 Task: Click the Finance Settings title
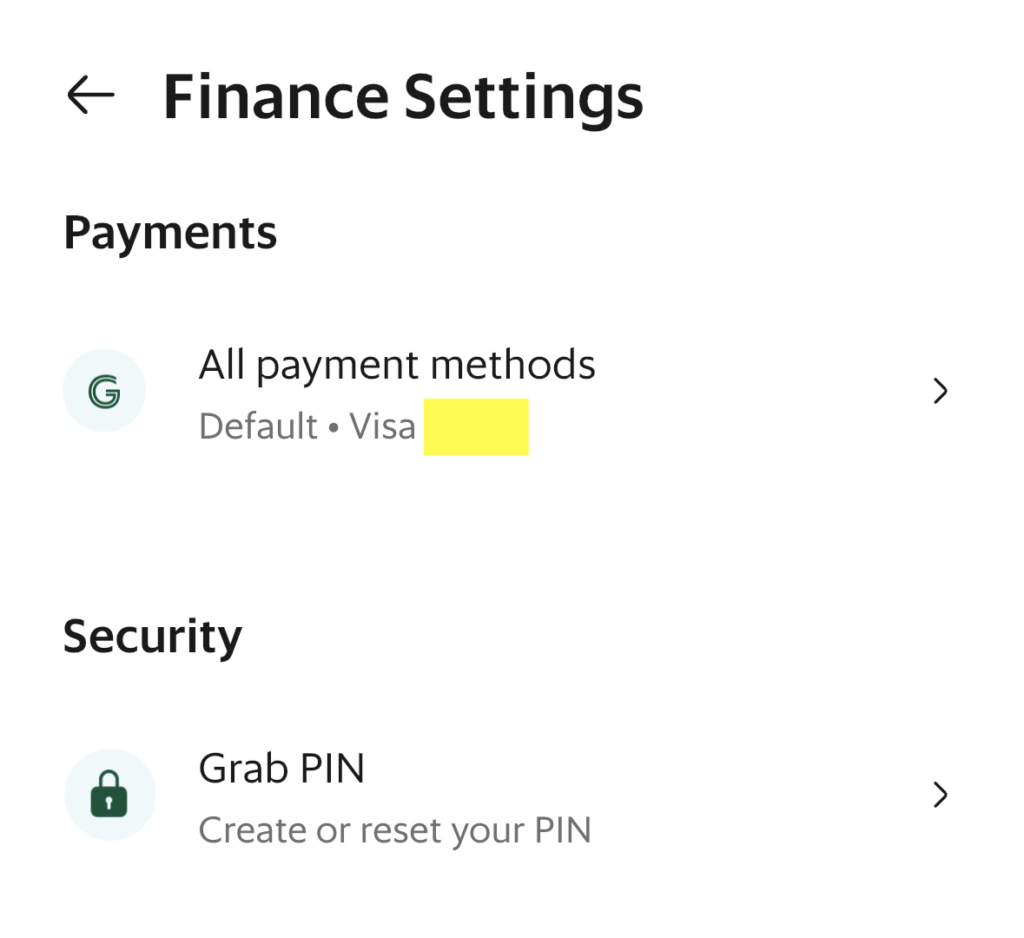coord(403,98)
